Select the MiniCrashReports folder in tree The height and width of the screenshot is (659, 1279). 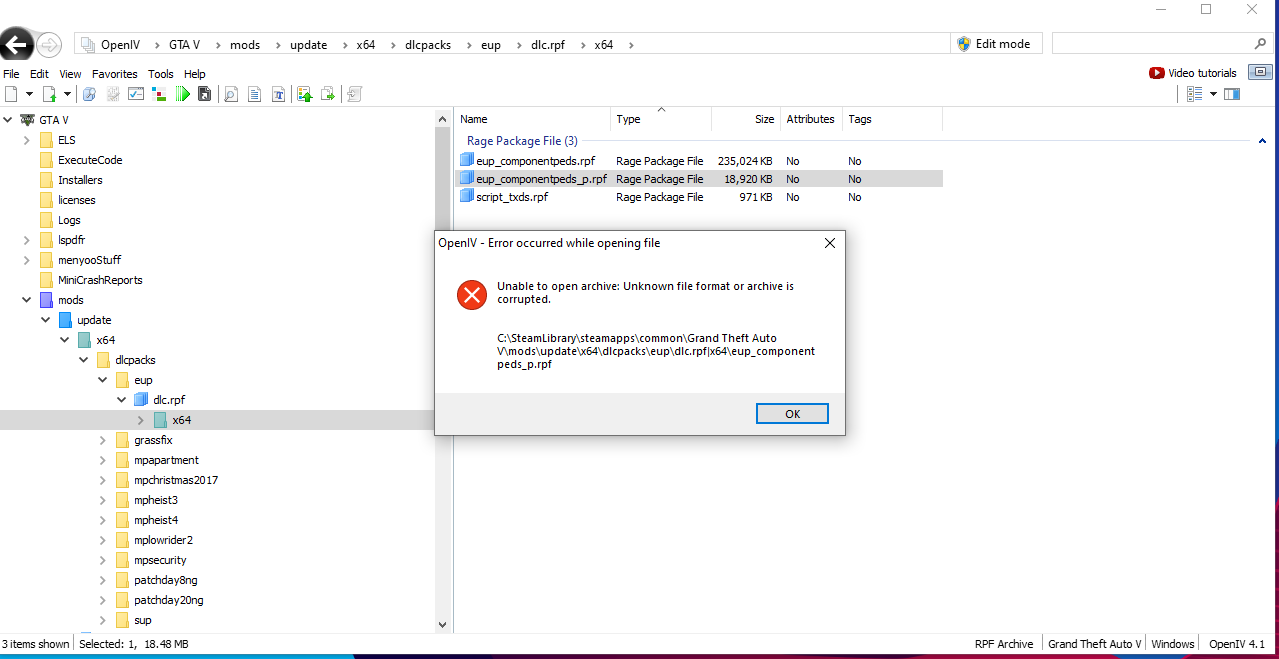(x=100, y=280)
